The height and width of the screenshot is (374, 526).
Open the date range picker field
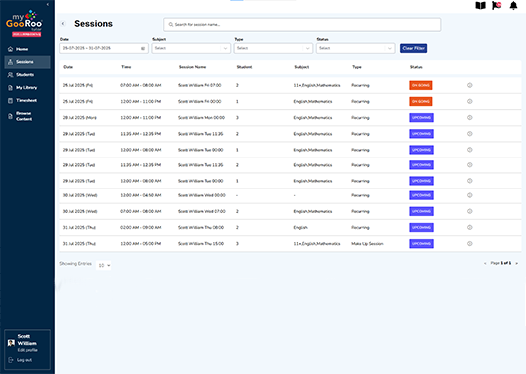pyautogui.click(x=104, y=48)
